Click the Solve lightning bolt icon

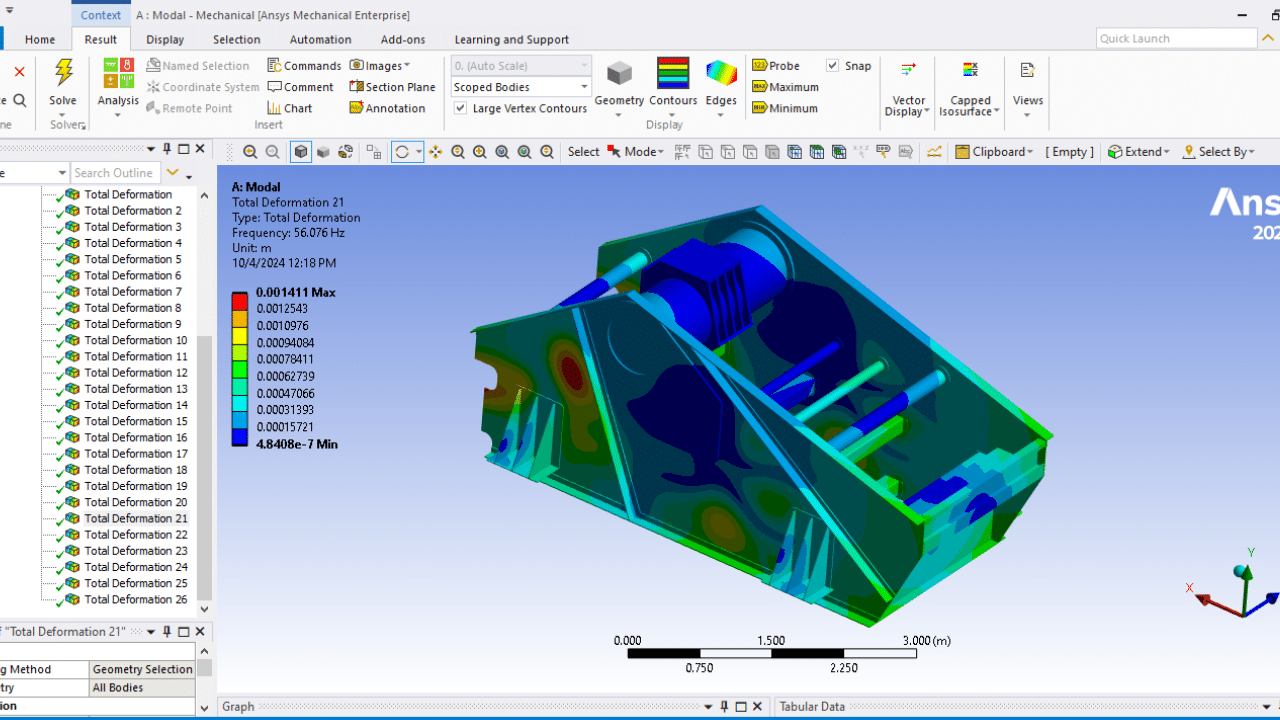(63, 74)
